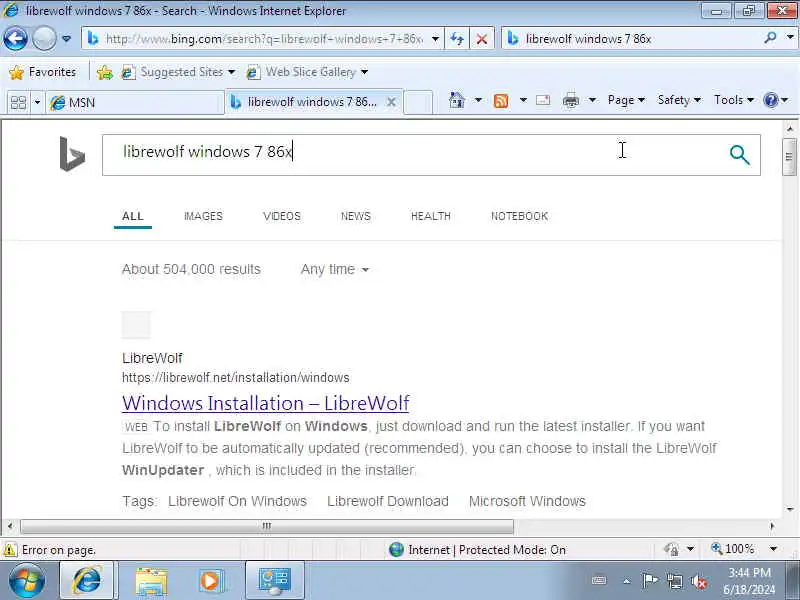Open the Favorites star button
The image size is (800, 600).
[43, 72]
